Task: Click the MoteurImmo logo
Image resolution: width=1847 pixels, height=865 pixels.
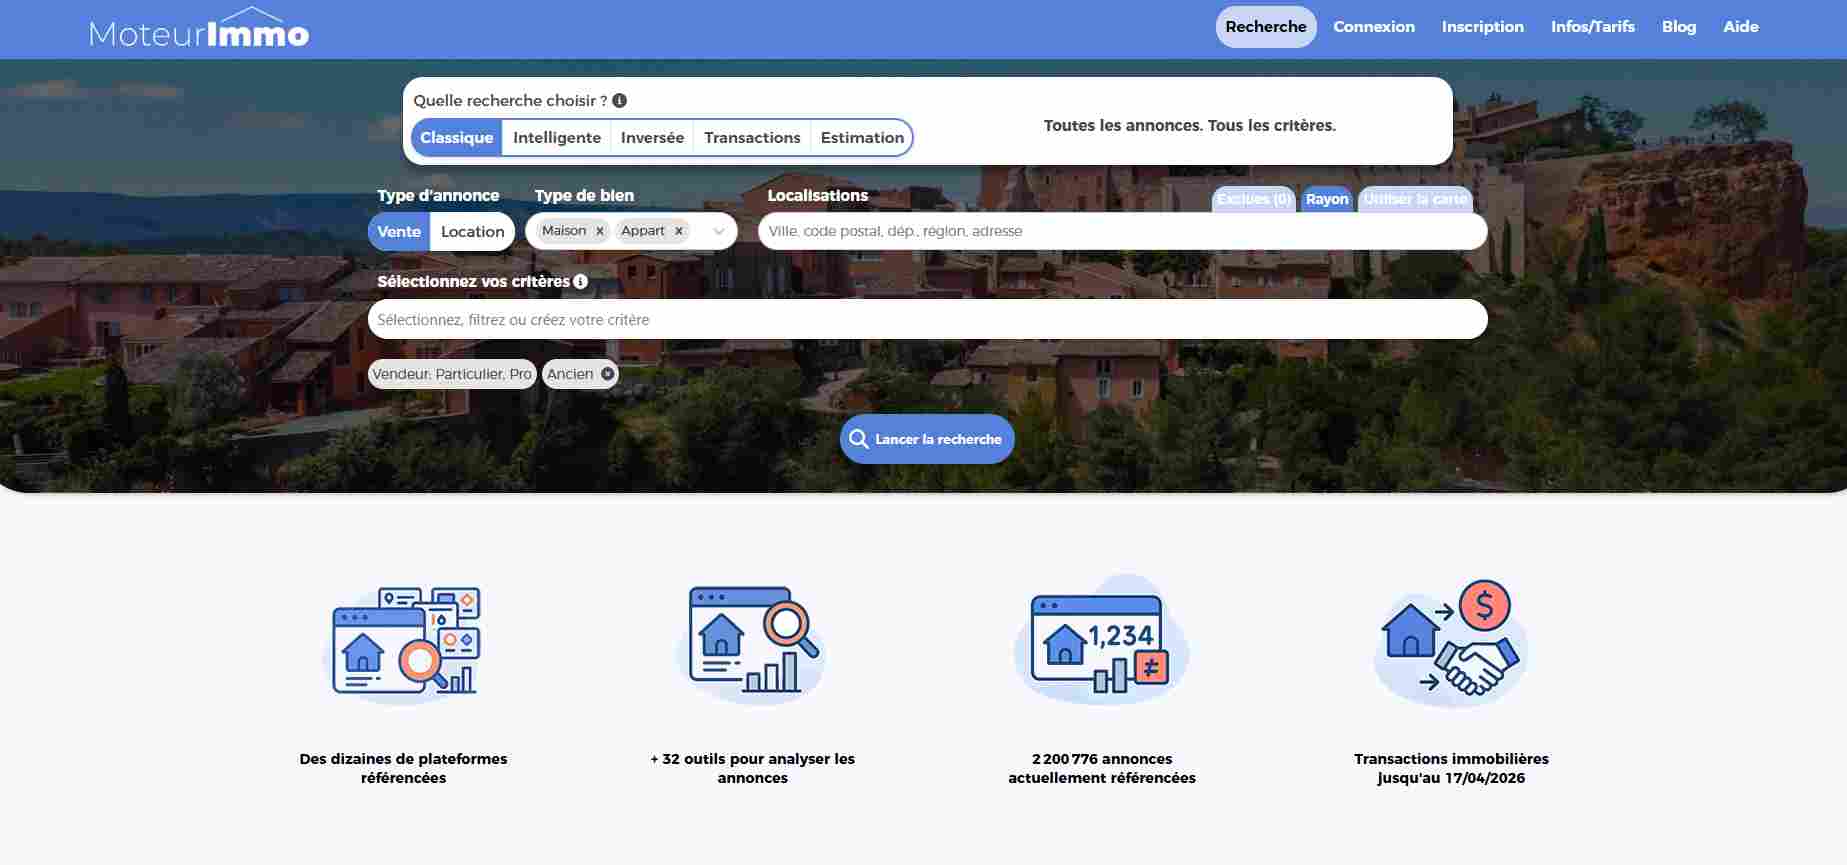Action: pyautogui.click(x=199, y=29)
